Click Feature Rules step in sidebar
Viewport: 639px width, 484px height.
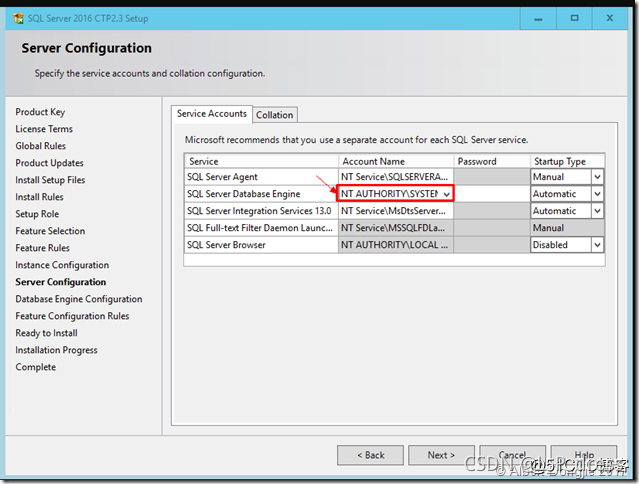coord(42,248)
